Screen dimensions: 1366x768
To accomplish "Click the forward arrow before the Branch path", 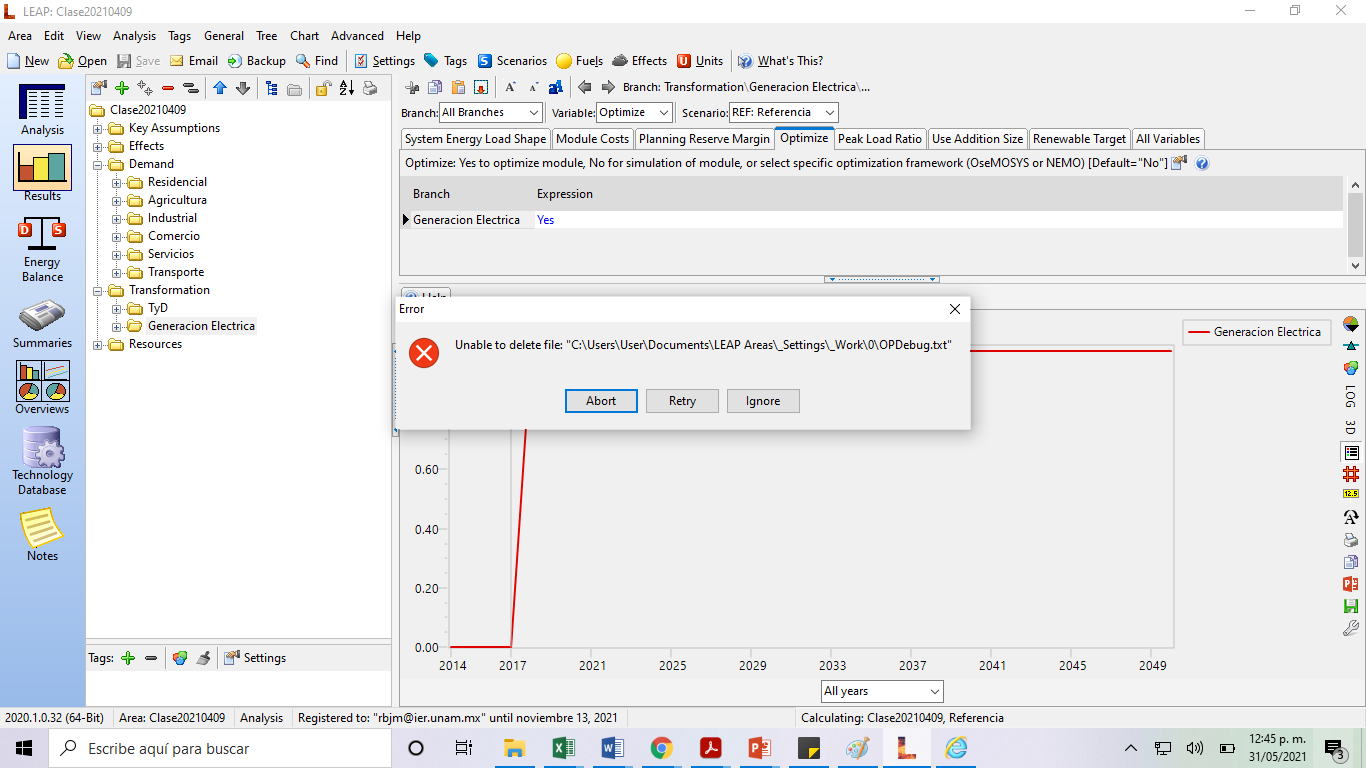I will [x=607, y=87].
